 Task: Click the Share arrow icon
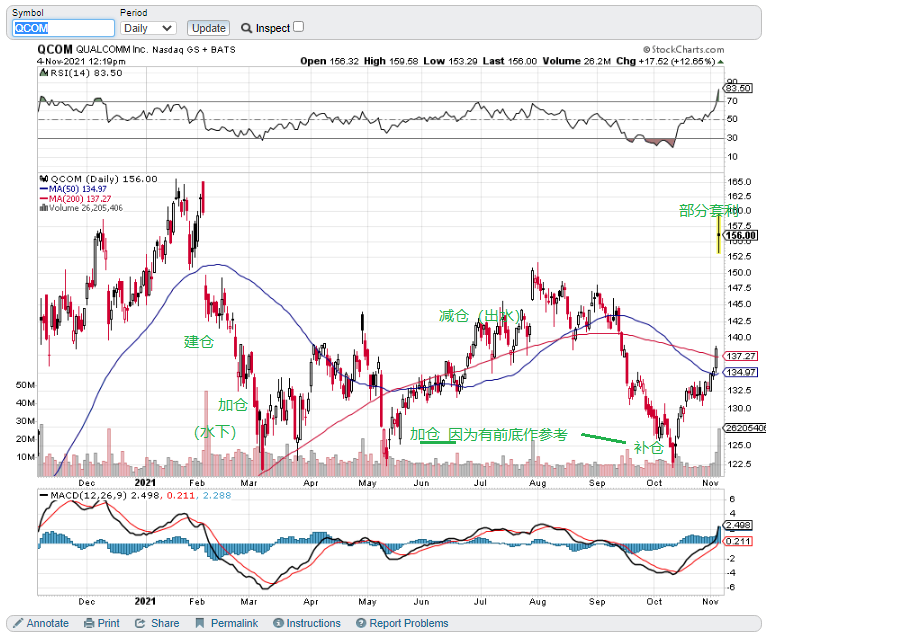pos(142,623)
